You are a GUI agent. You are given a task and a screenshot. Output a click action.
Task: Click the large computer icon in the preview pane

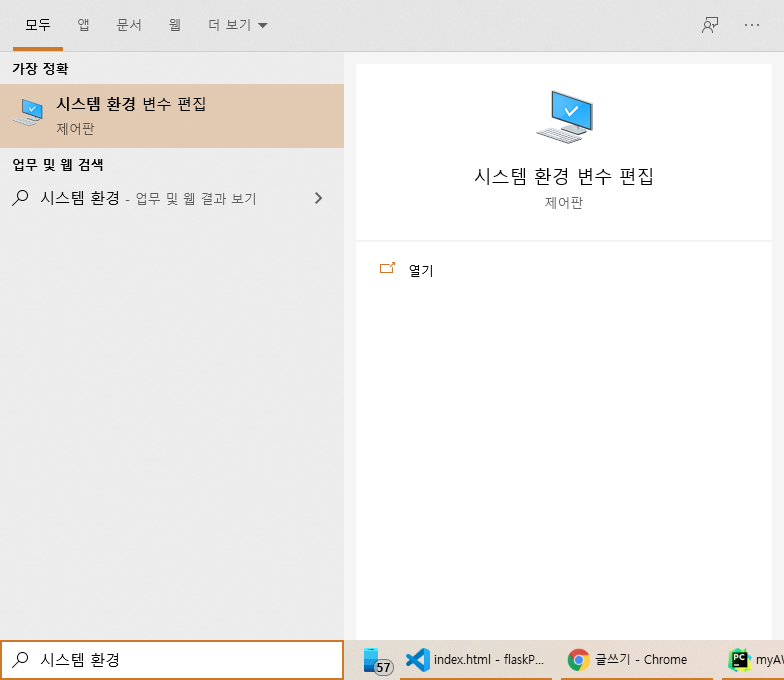pyautogui.click(x=564, y=117)
